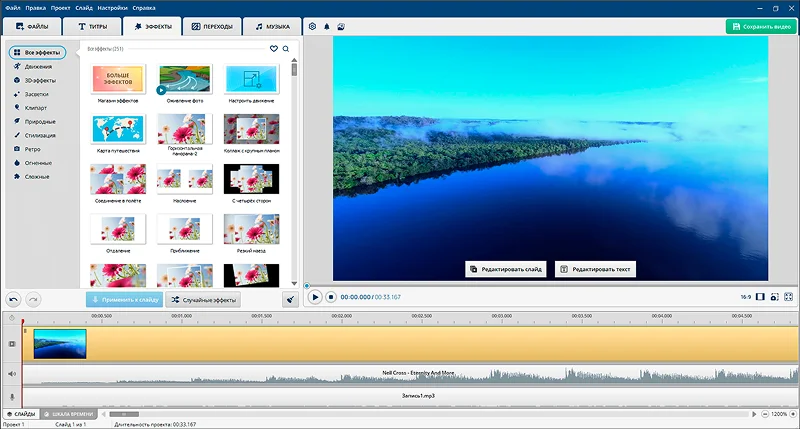Image resolution: width=800 pixels, height=429 pixels.
Task: Click the timeline horizontal scrollbar thumb
Action: pos(124,414)
